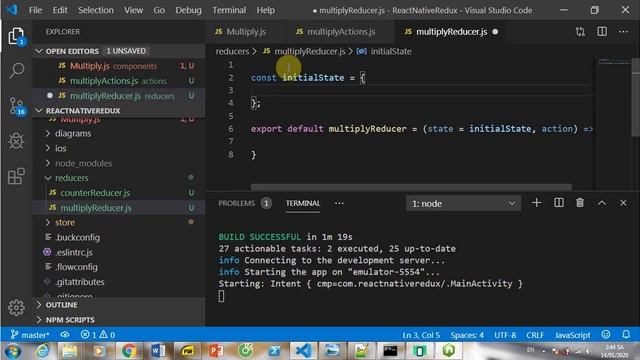Viewport: 640px width, 360px height.
Task: Open Microsoft Word from the taskbar
Action: pyautogui.click(x=158, y=351)
